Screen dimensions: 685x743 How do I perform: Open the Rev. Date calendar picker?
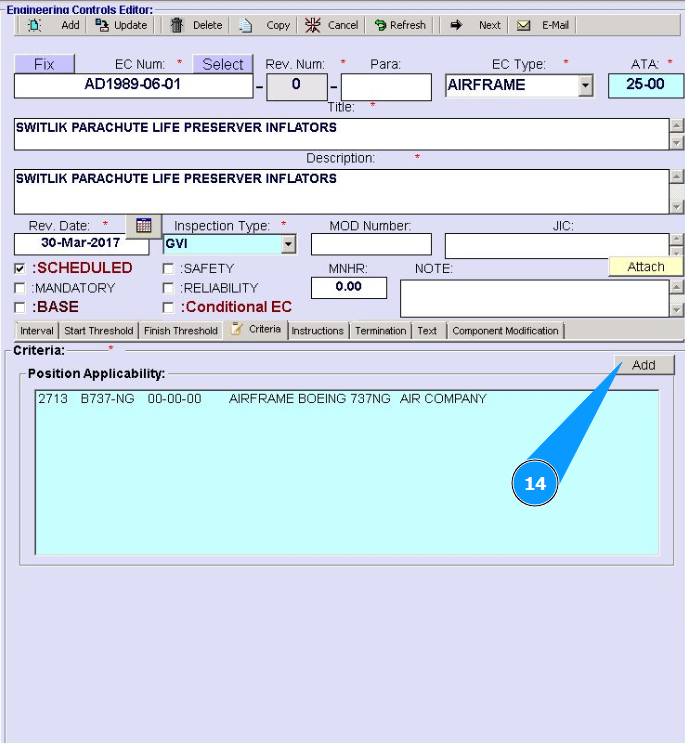pos(144,226)
